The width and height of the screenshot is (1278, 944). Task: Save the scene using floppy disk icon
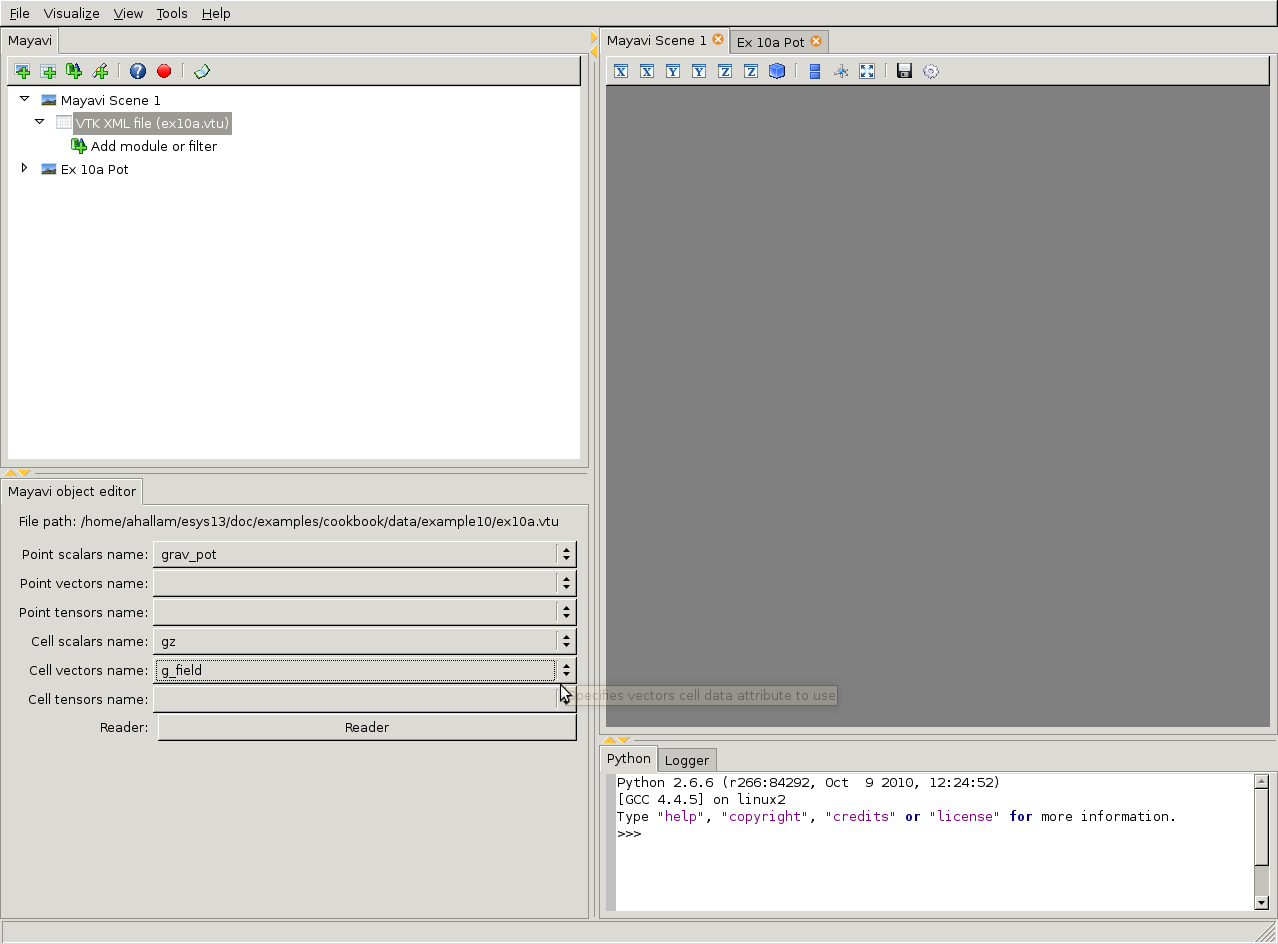click(x=904, y=71)
